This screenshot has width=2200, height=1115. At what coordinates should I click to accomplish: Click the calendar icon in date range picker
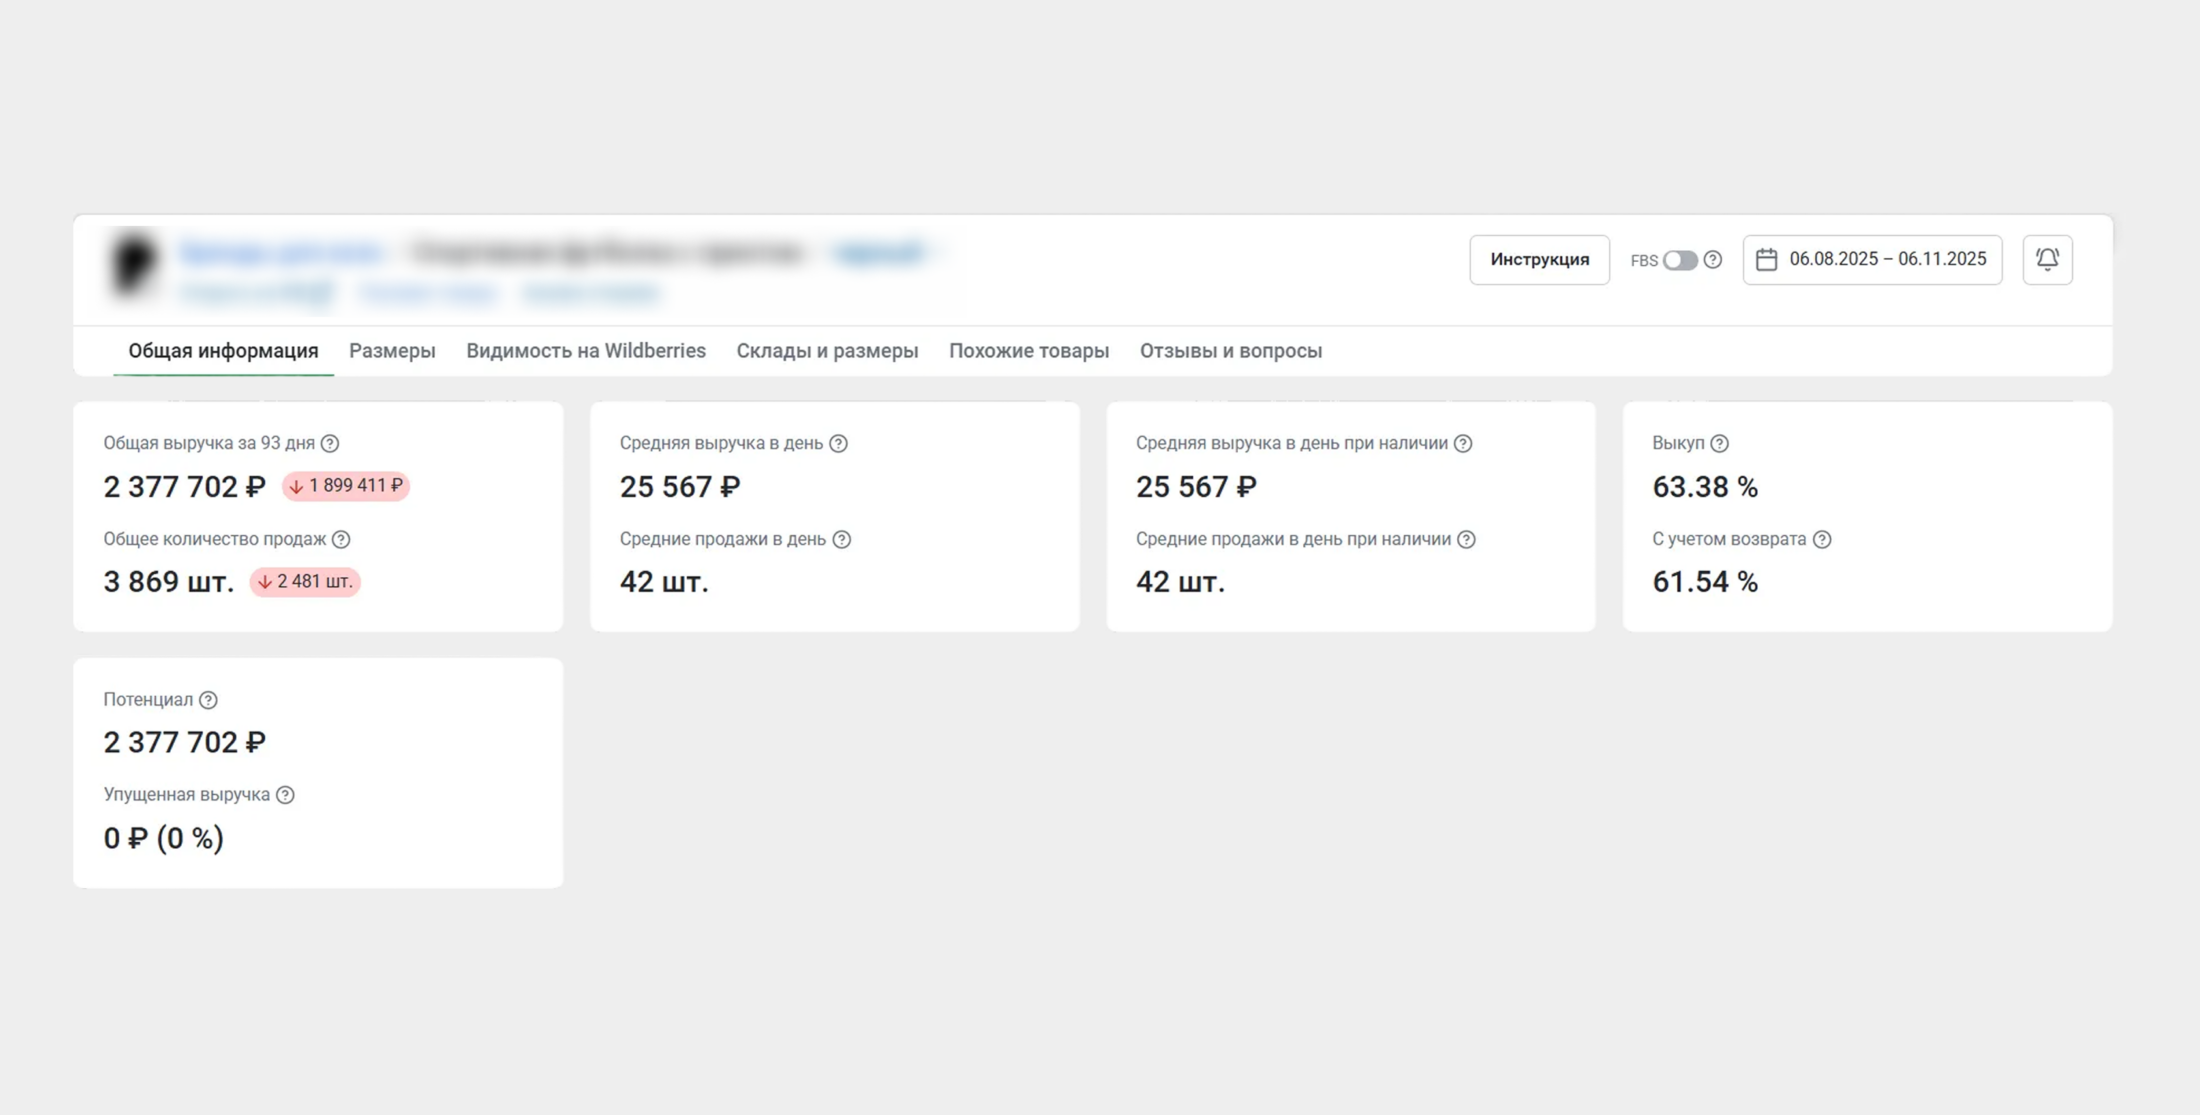click(1768, 259)
